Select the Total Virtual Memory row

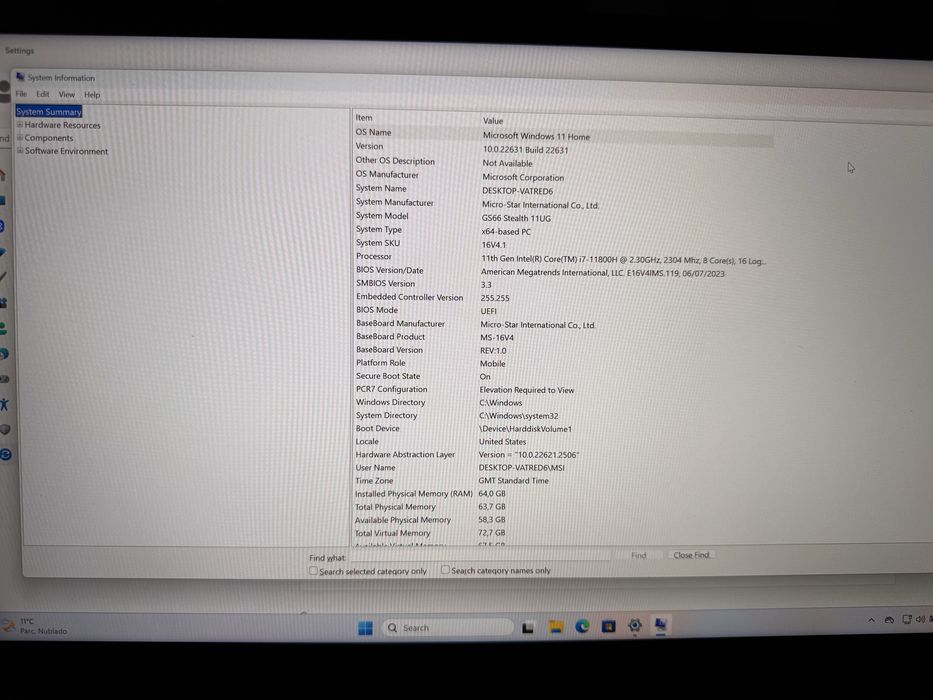tap(563, 533)
